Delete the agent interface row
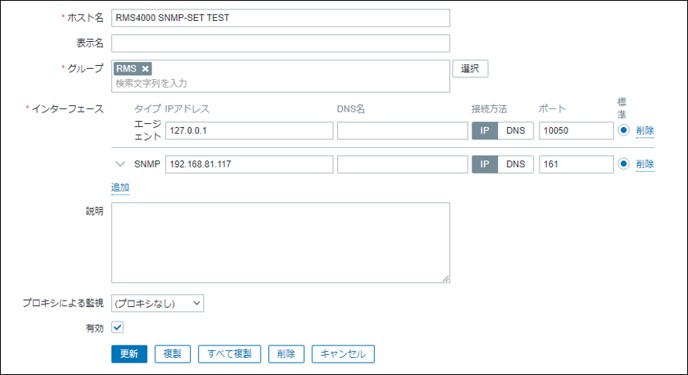Screen dimensions: 688x375 [645, 131]
